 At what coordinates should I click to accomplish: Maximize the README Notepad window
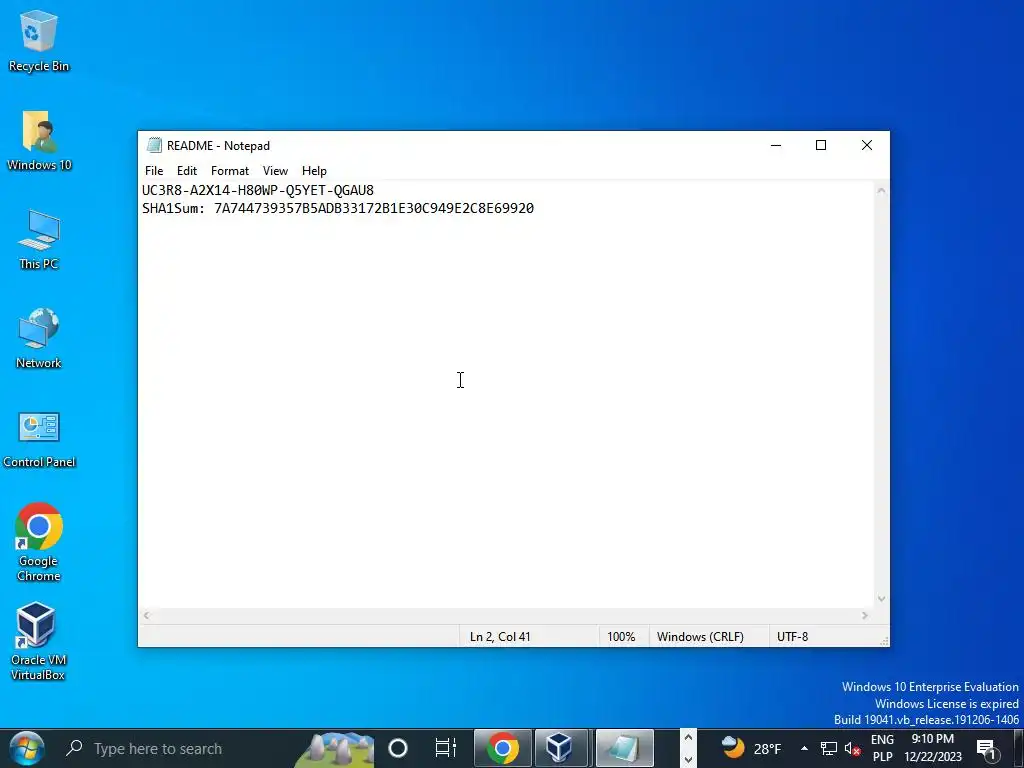pos(821,145)
